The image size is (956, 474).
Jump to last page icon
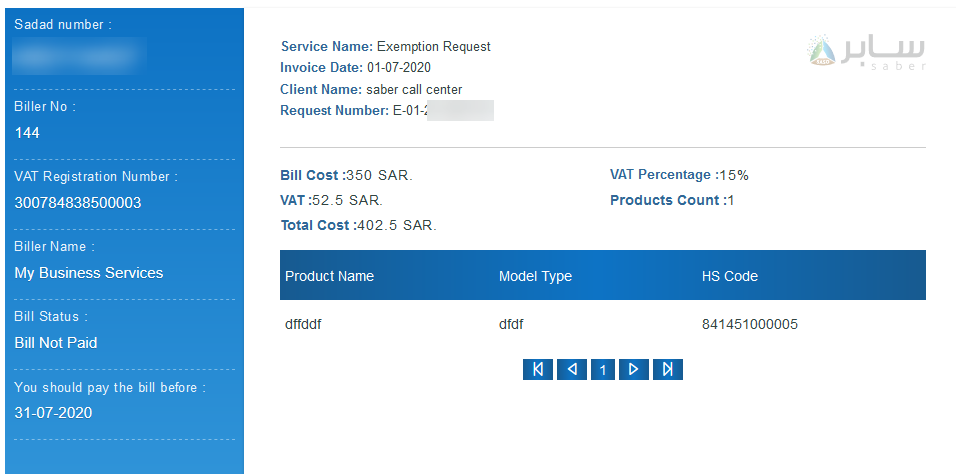click(668, 370)
